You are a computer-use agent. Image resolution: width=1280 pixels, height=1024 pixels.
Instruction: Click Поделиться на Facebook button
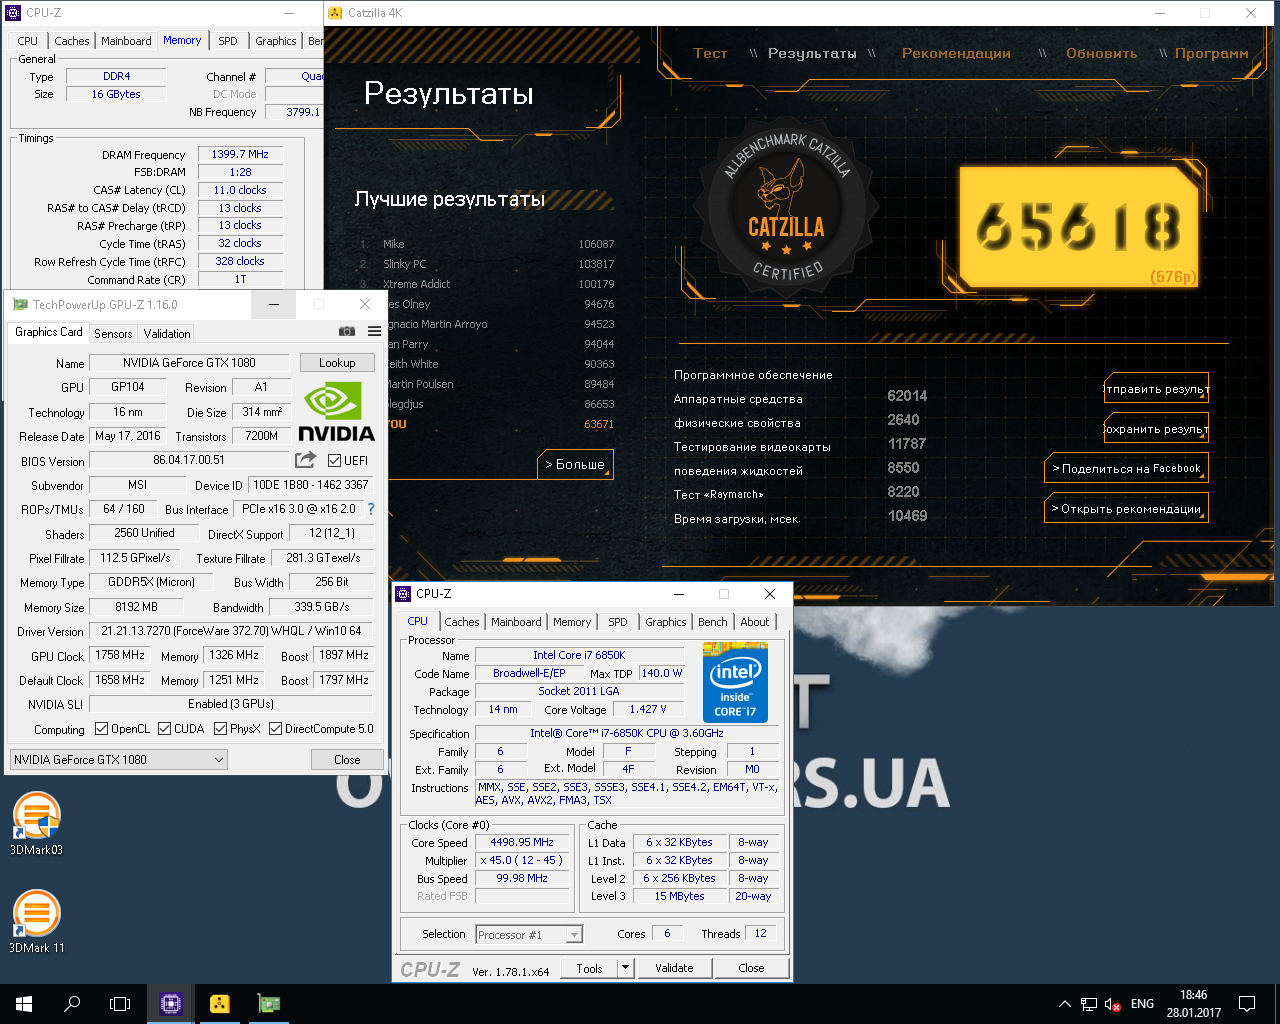(x=1126, y=468)
